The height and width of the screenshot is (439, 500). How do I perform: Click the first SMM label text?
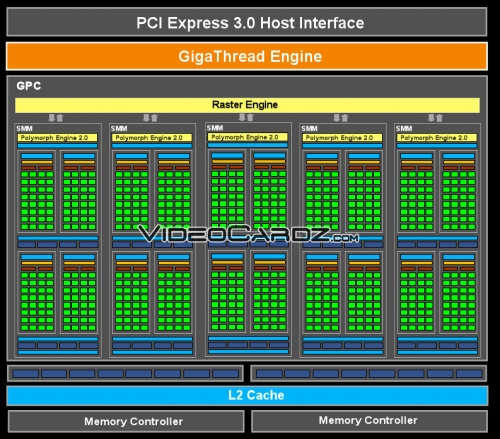[24, 129]
